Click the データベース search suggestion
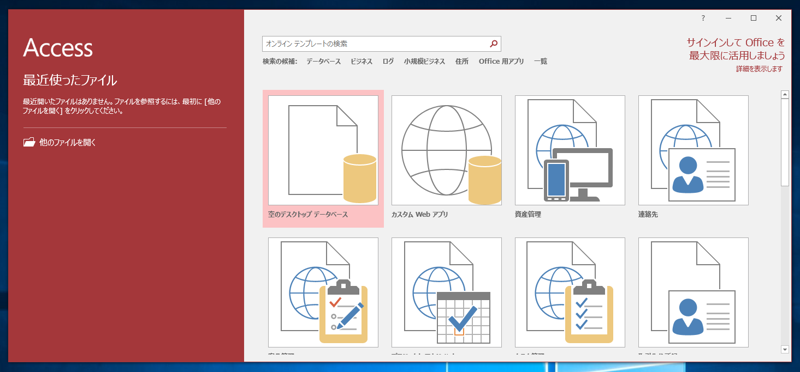800x372 pixels. pos(323,61)
